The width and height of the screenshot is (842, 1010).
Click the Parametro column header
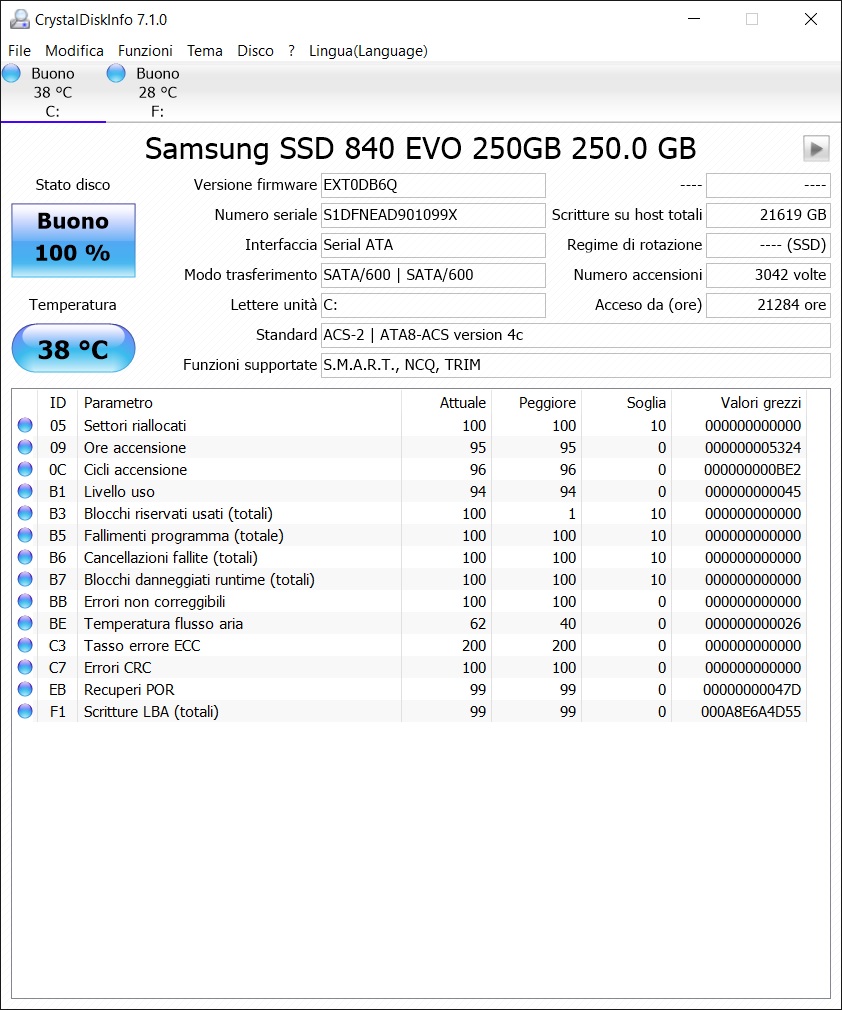239,403
